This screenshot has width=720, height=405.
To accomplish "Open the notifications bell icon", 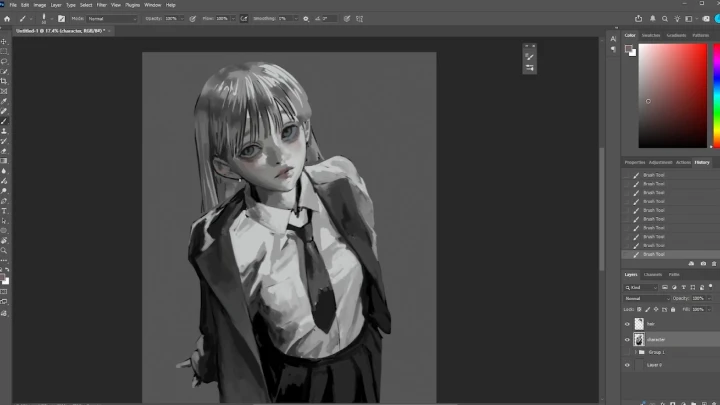I will tap(652, 19).
